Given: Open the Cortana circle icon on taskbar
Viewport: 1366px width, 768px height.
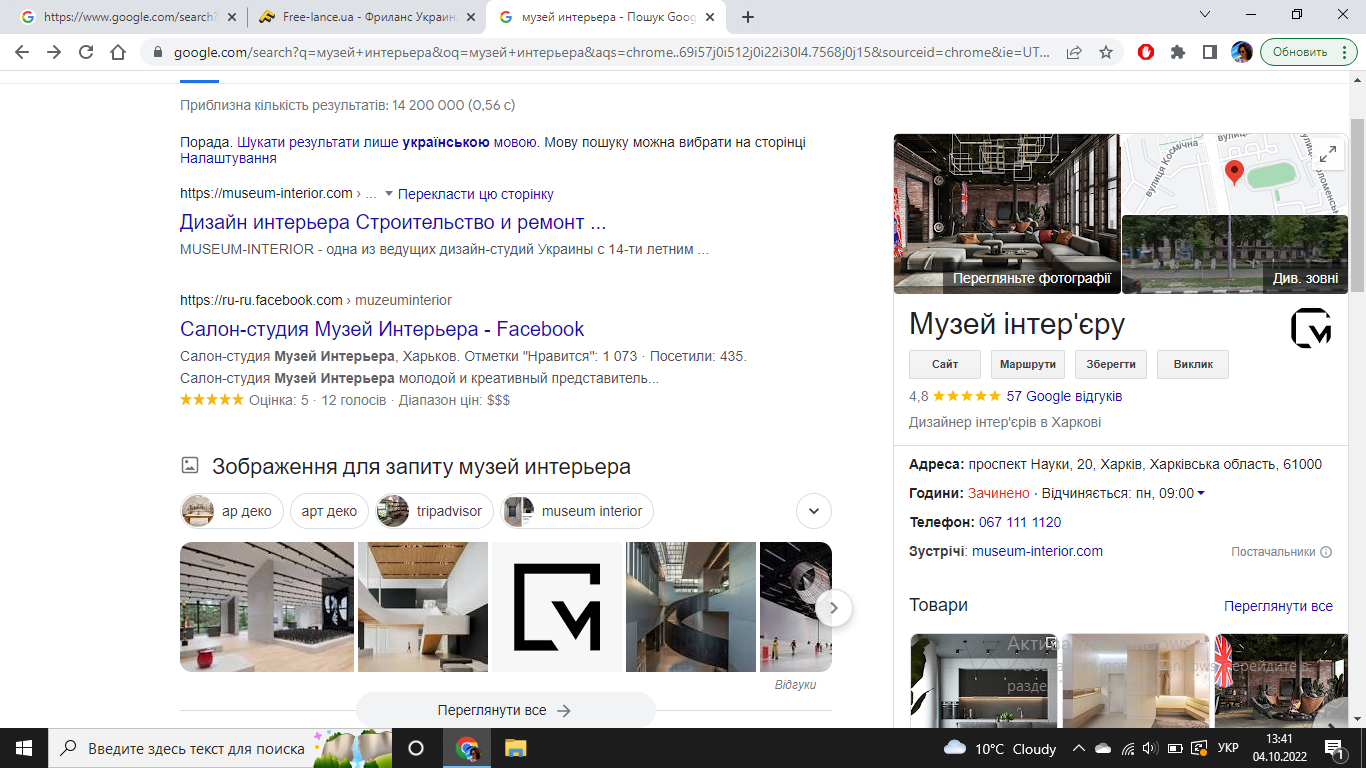Looking at the screenshot, I should coord(416,748).
